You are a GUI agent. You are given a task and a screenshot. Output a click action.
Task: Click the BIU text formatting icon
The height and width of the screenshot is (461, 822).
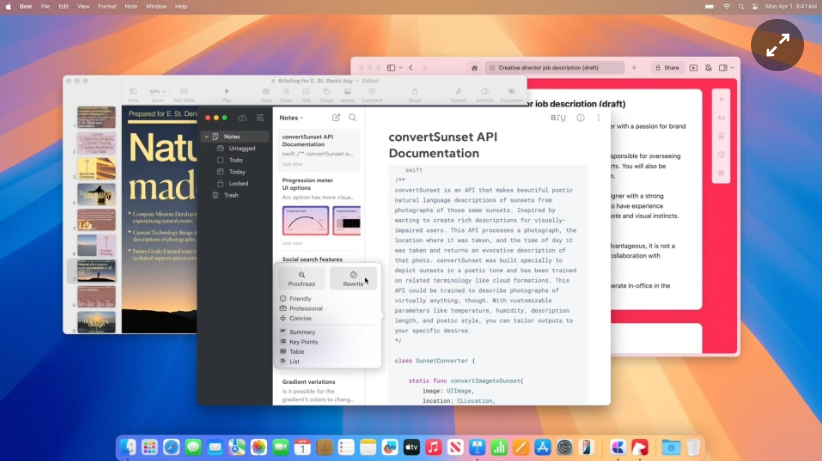pyautogui.click(x=558, y=118)
